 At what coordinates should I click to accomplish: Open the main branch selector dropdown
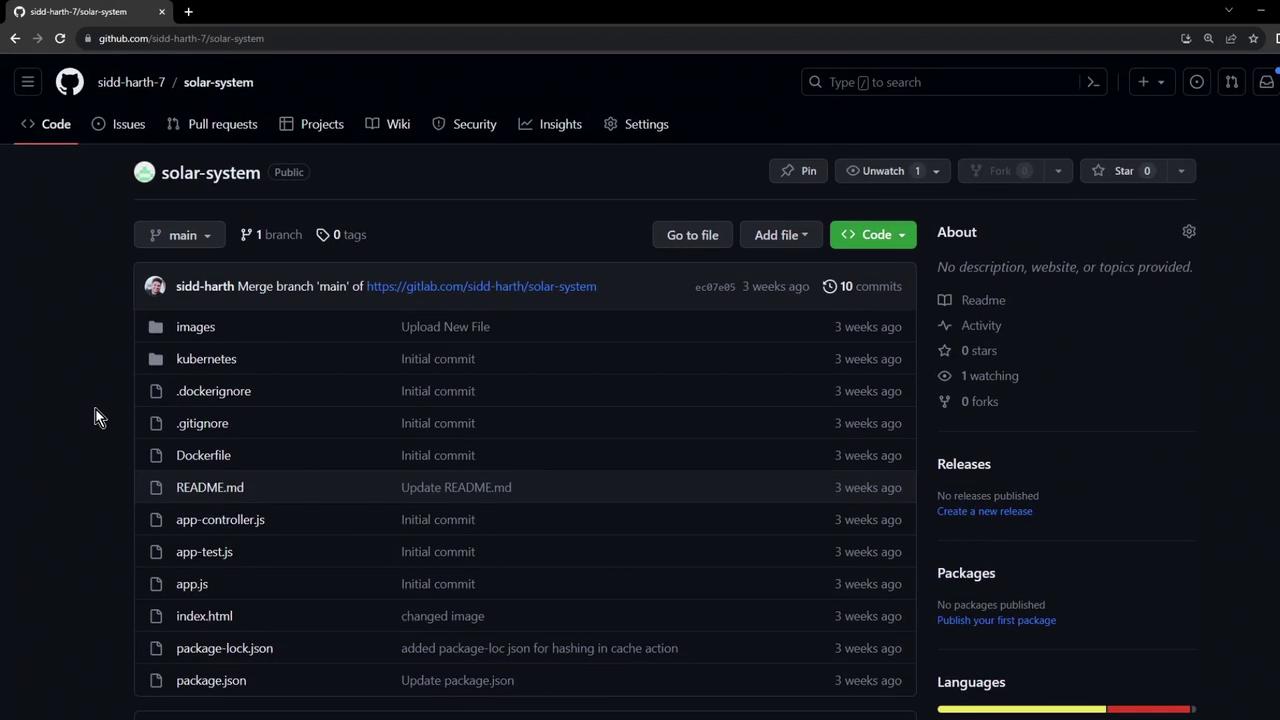point(180,235)
